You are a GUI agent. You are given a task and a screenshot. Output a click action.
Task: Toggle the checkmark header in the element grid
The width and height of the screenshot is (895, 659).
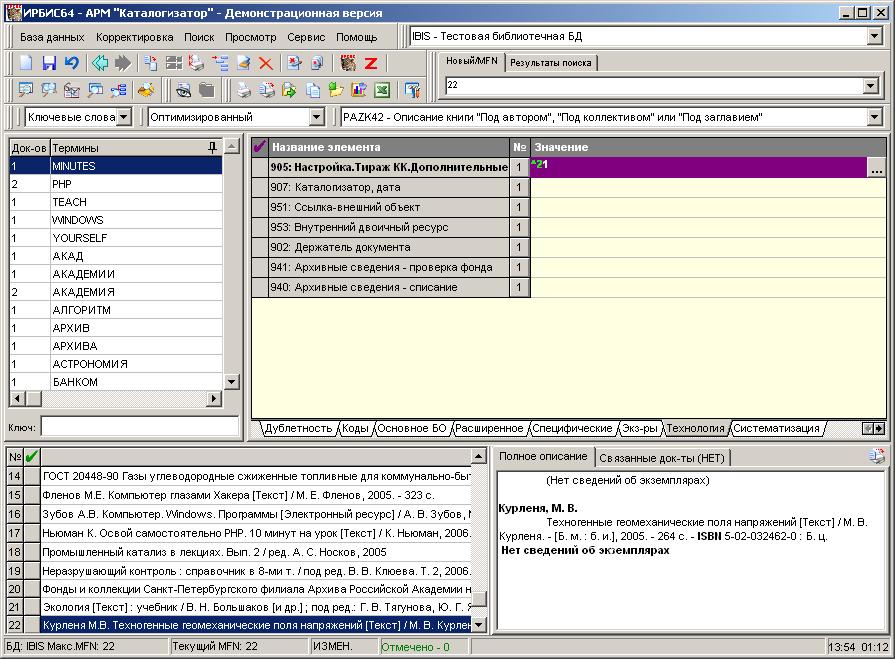point(260,147)
